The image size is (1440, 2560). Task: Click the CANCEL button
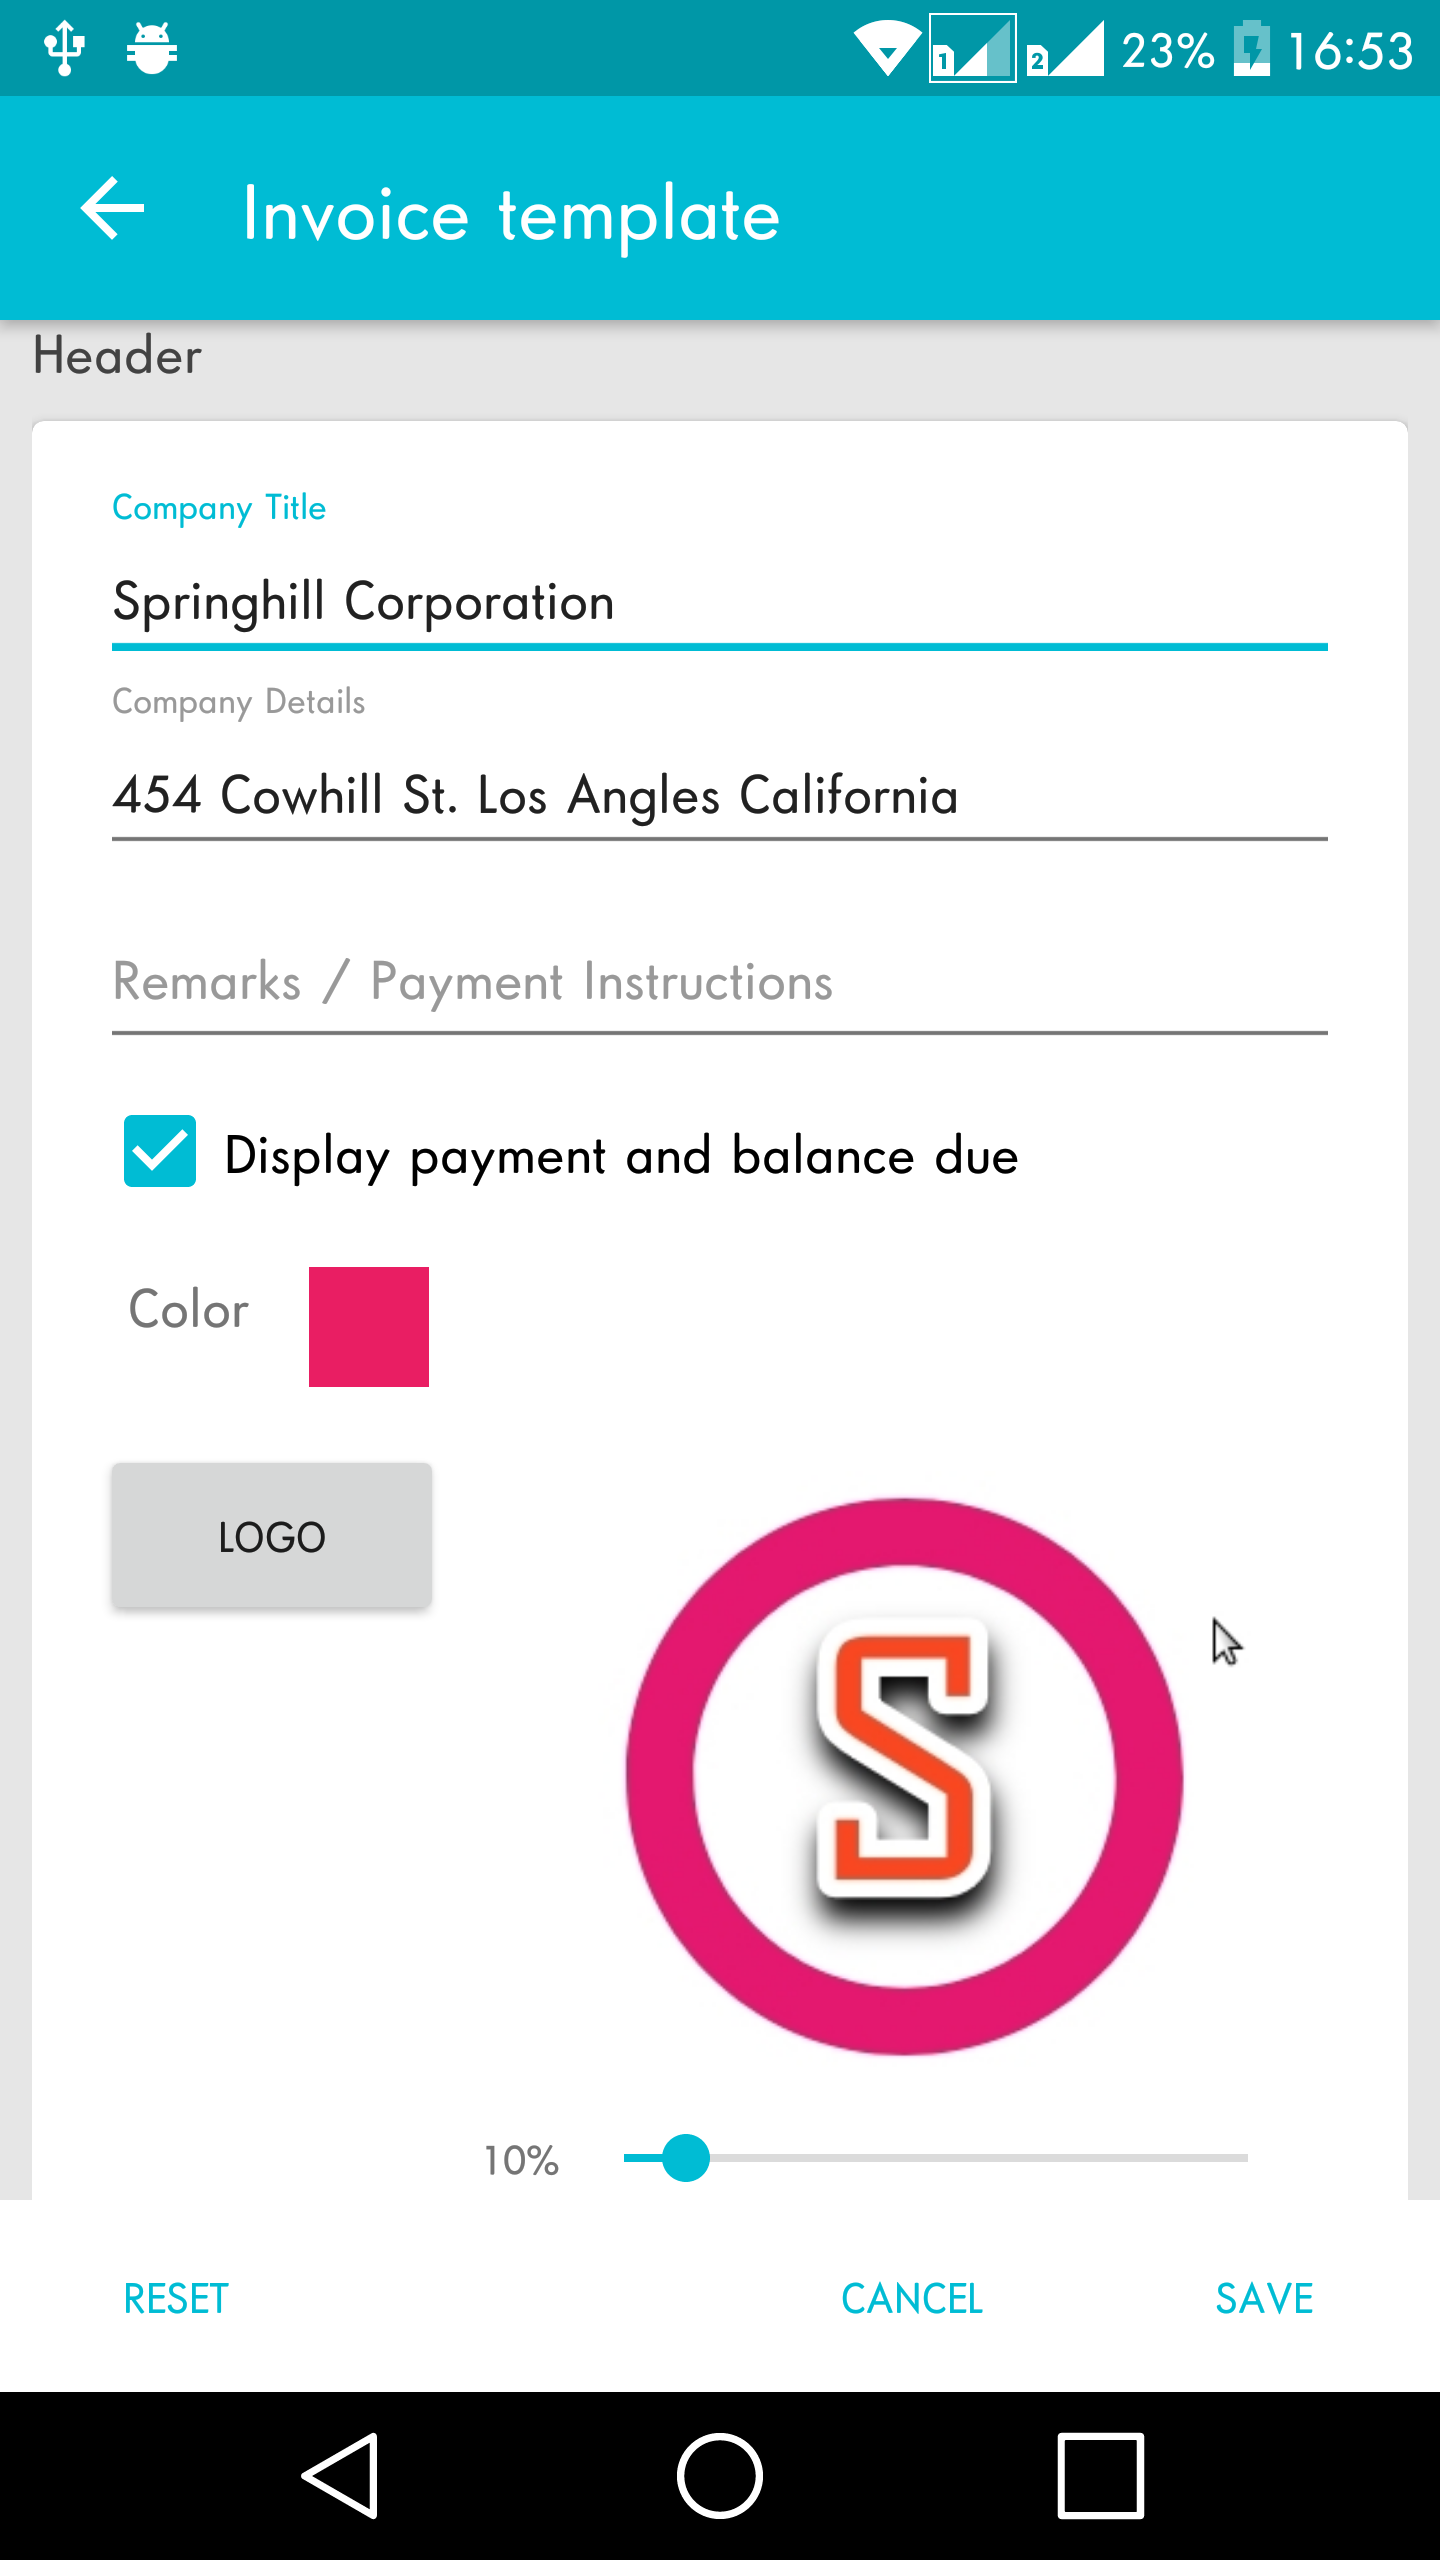click(912, 2298)
